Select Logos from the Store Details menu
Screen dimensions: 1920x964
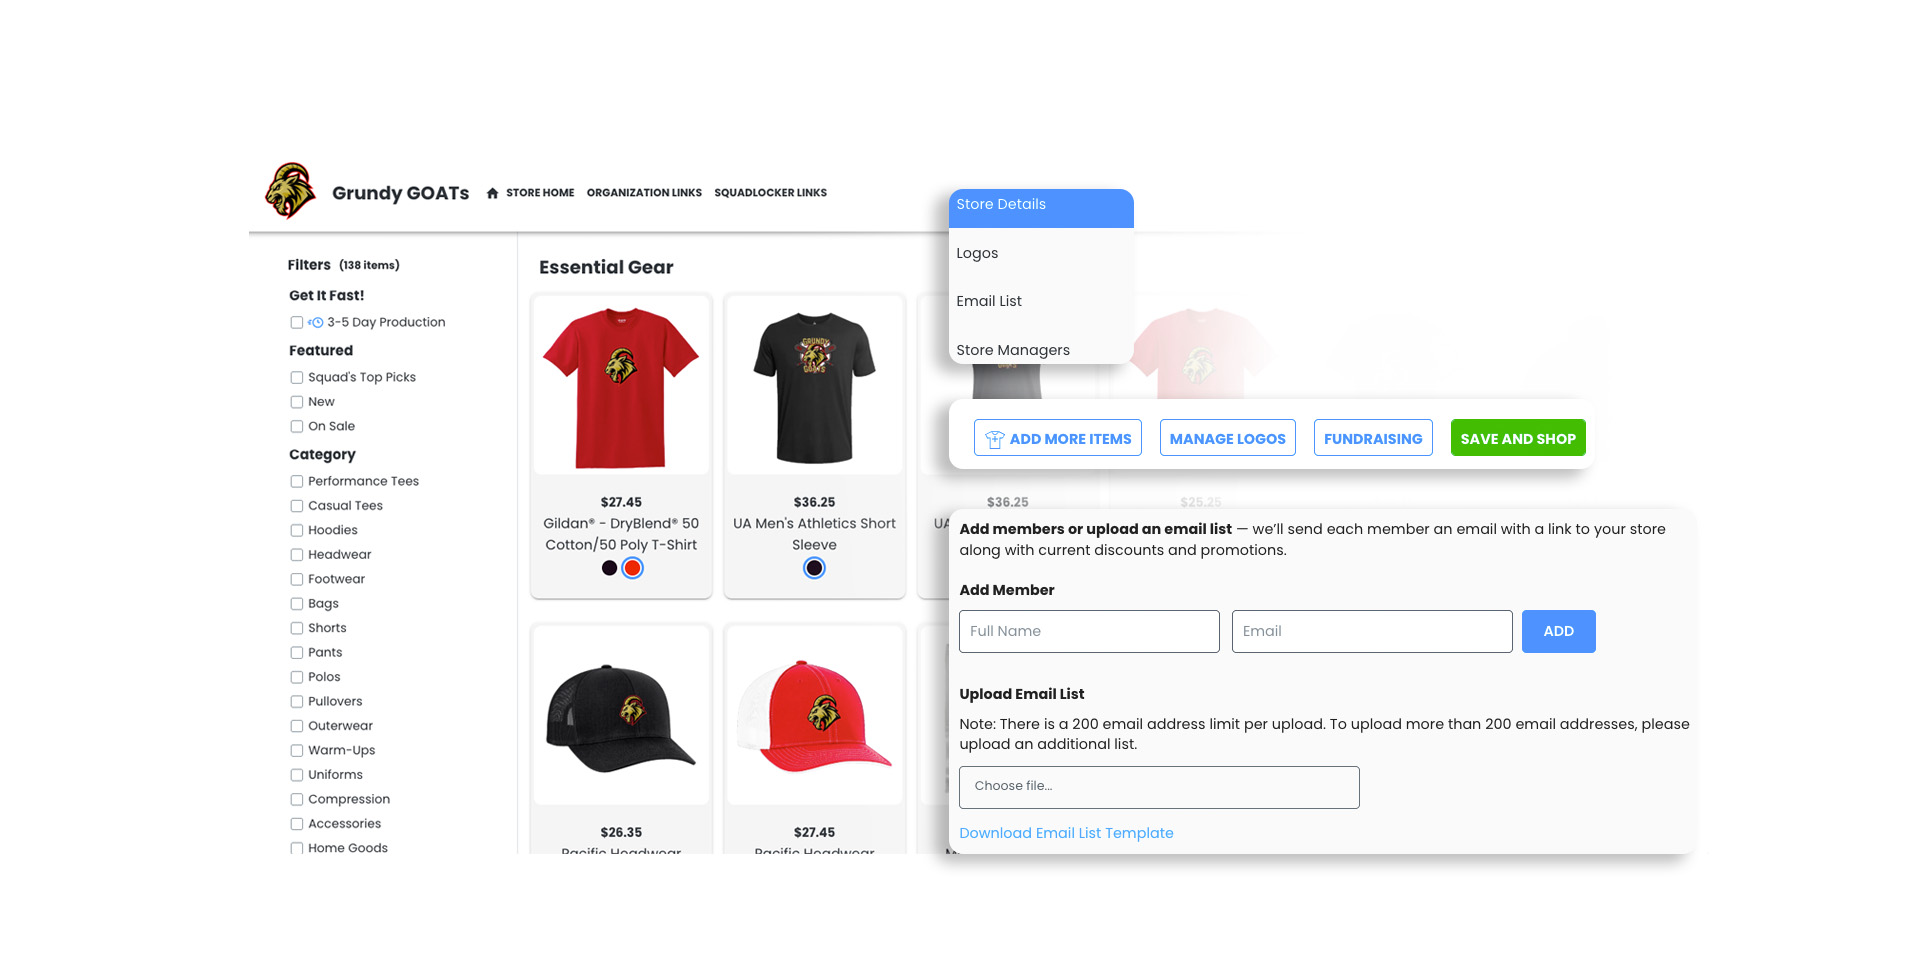[977, 253]
